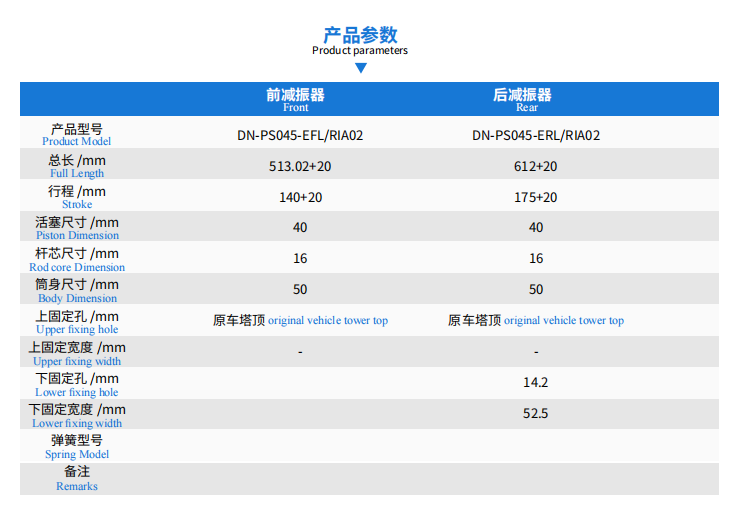Click the 前减振器 Front column header
This screenshot has width=739, height=518.
click(295, 100)
